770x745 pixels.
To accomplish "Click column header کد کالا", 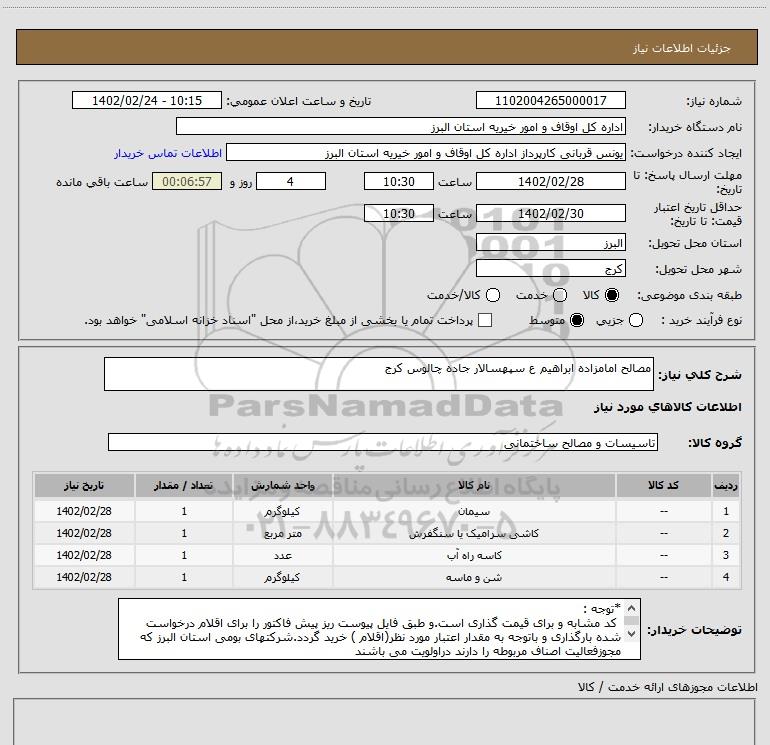I will pyautogui.click(x=663, y=485).
